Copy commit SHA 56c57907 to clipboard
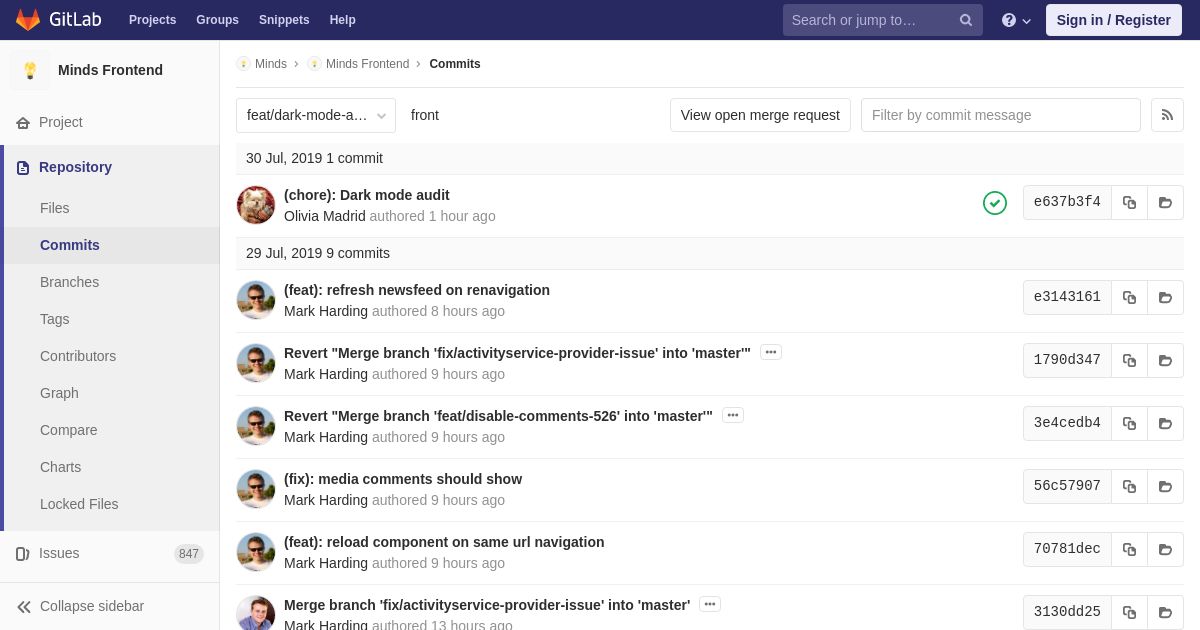1200x630 pixels. pyautogui.click(x=1129, y=487)
